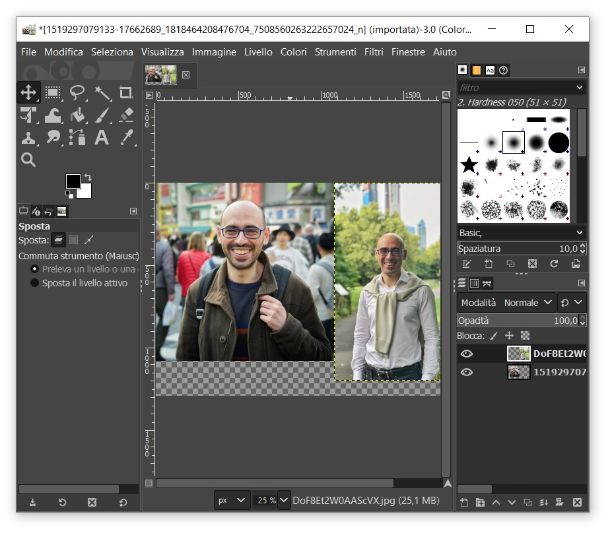The width and height of the screenshot is (610, 533).
Task: Edit the selected brush
Action: coord(466,264)
